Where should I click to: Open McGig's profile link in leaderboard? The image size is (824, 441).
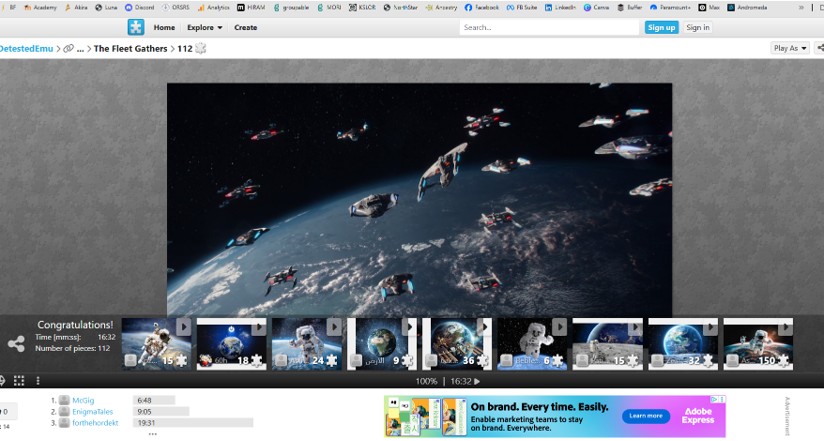pos(81,400)
